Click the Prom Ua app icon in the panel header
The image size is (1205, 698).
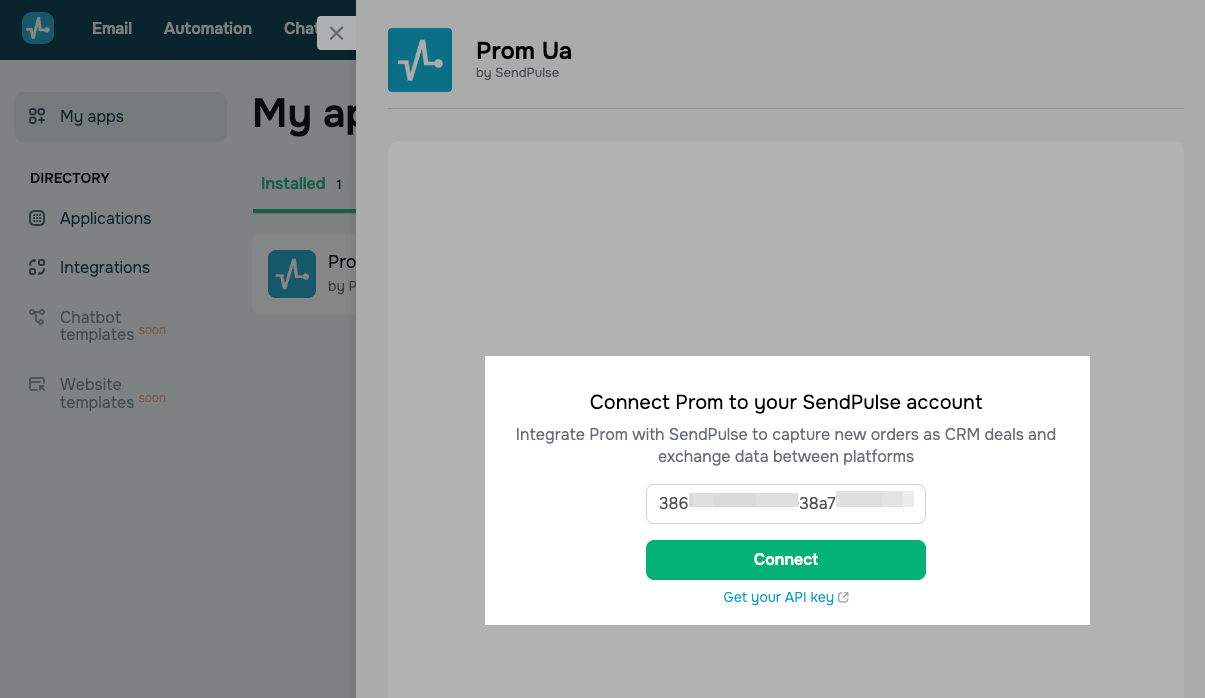(420, 60)
